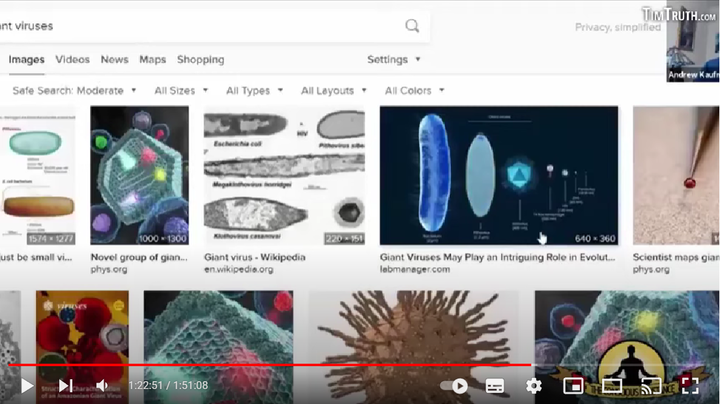Image resolution: width=720 pixels, height=404 pixels.
Task: Expand All Layouts filter
Action: coord(334,91)
